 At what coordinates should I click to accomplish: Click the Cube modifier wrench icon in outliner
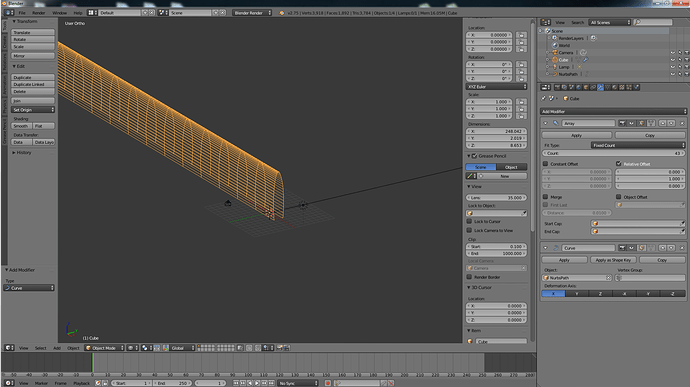click(x=586, y=60)
